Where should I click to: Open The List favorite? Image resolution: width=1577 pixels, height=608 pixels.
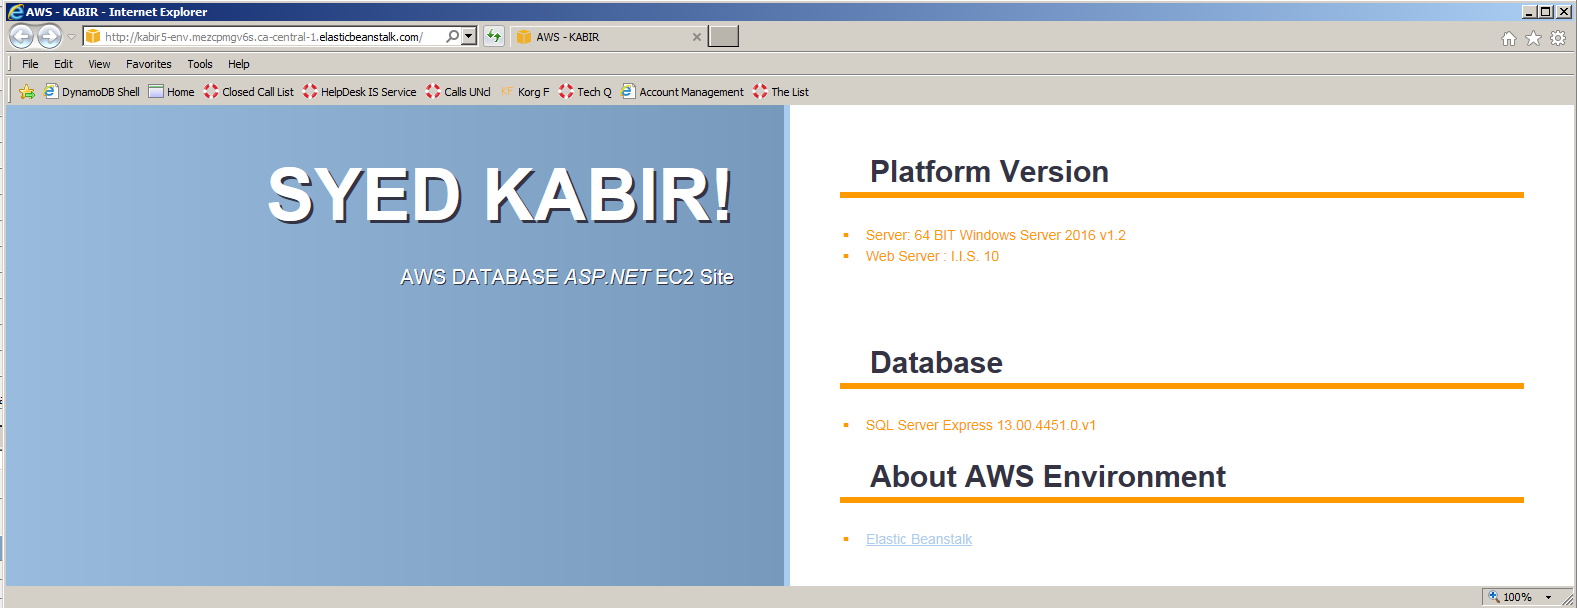781,92
